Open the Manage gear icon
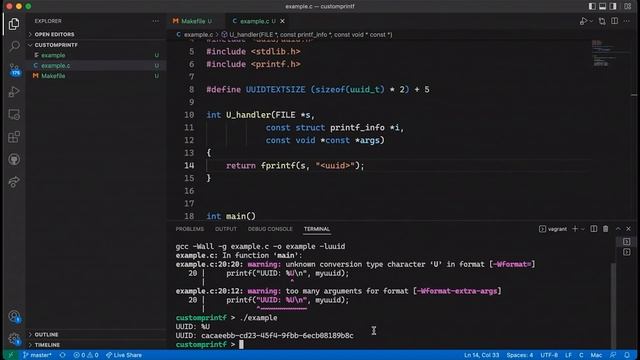This screenshot has height=360, width=640. coord(14,338)
